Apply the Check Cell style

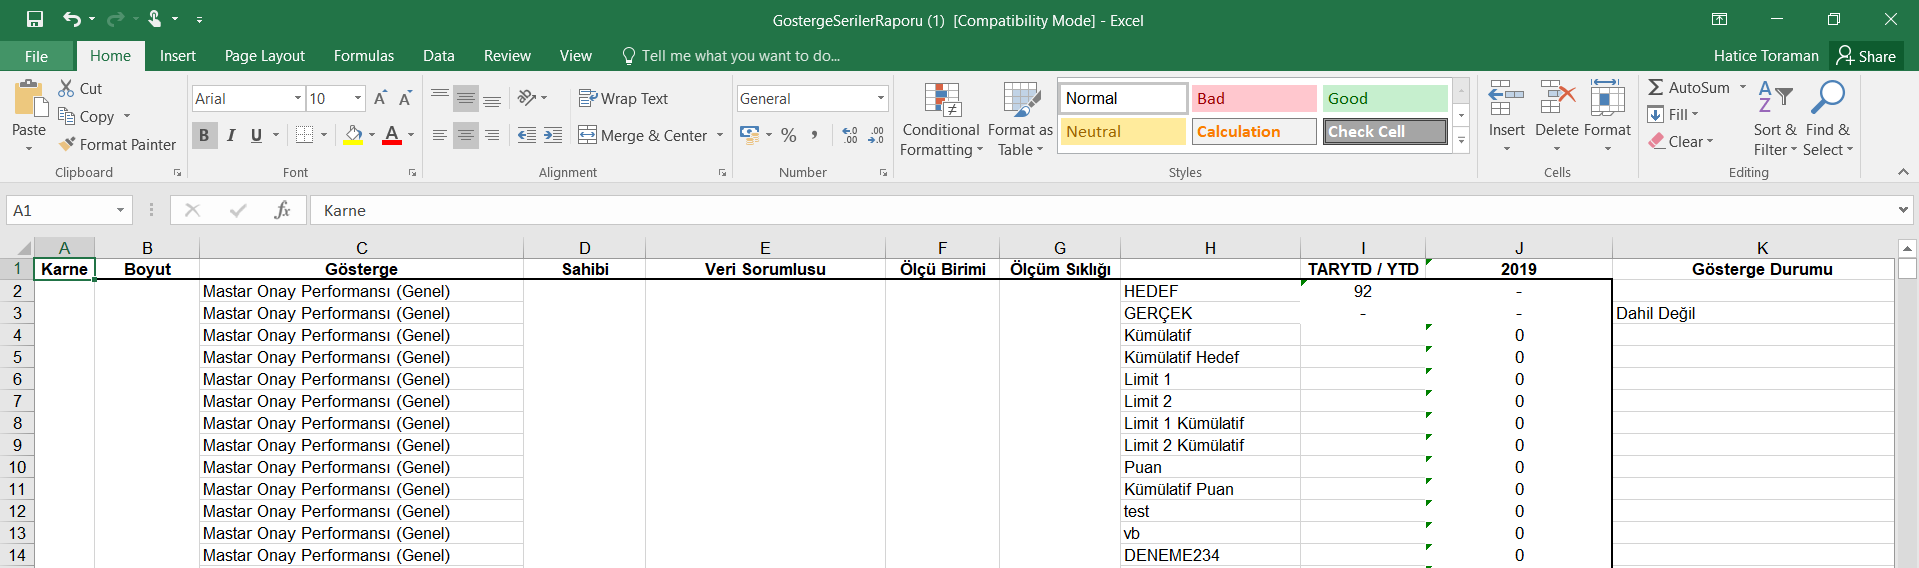pos(1385,131)
